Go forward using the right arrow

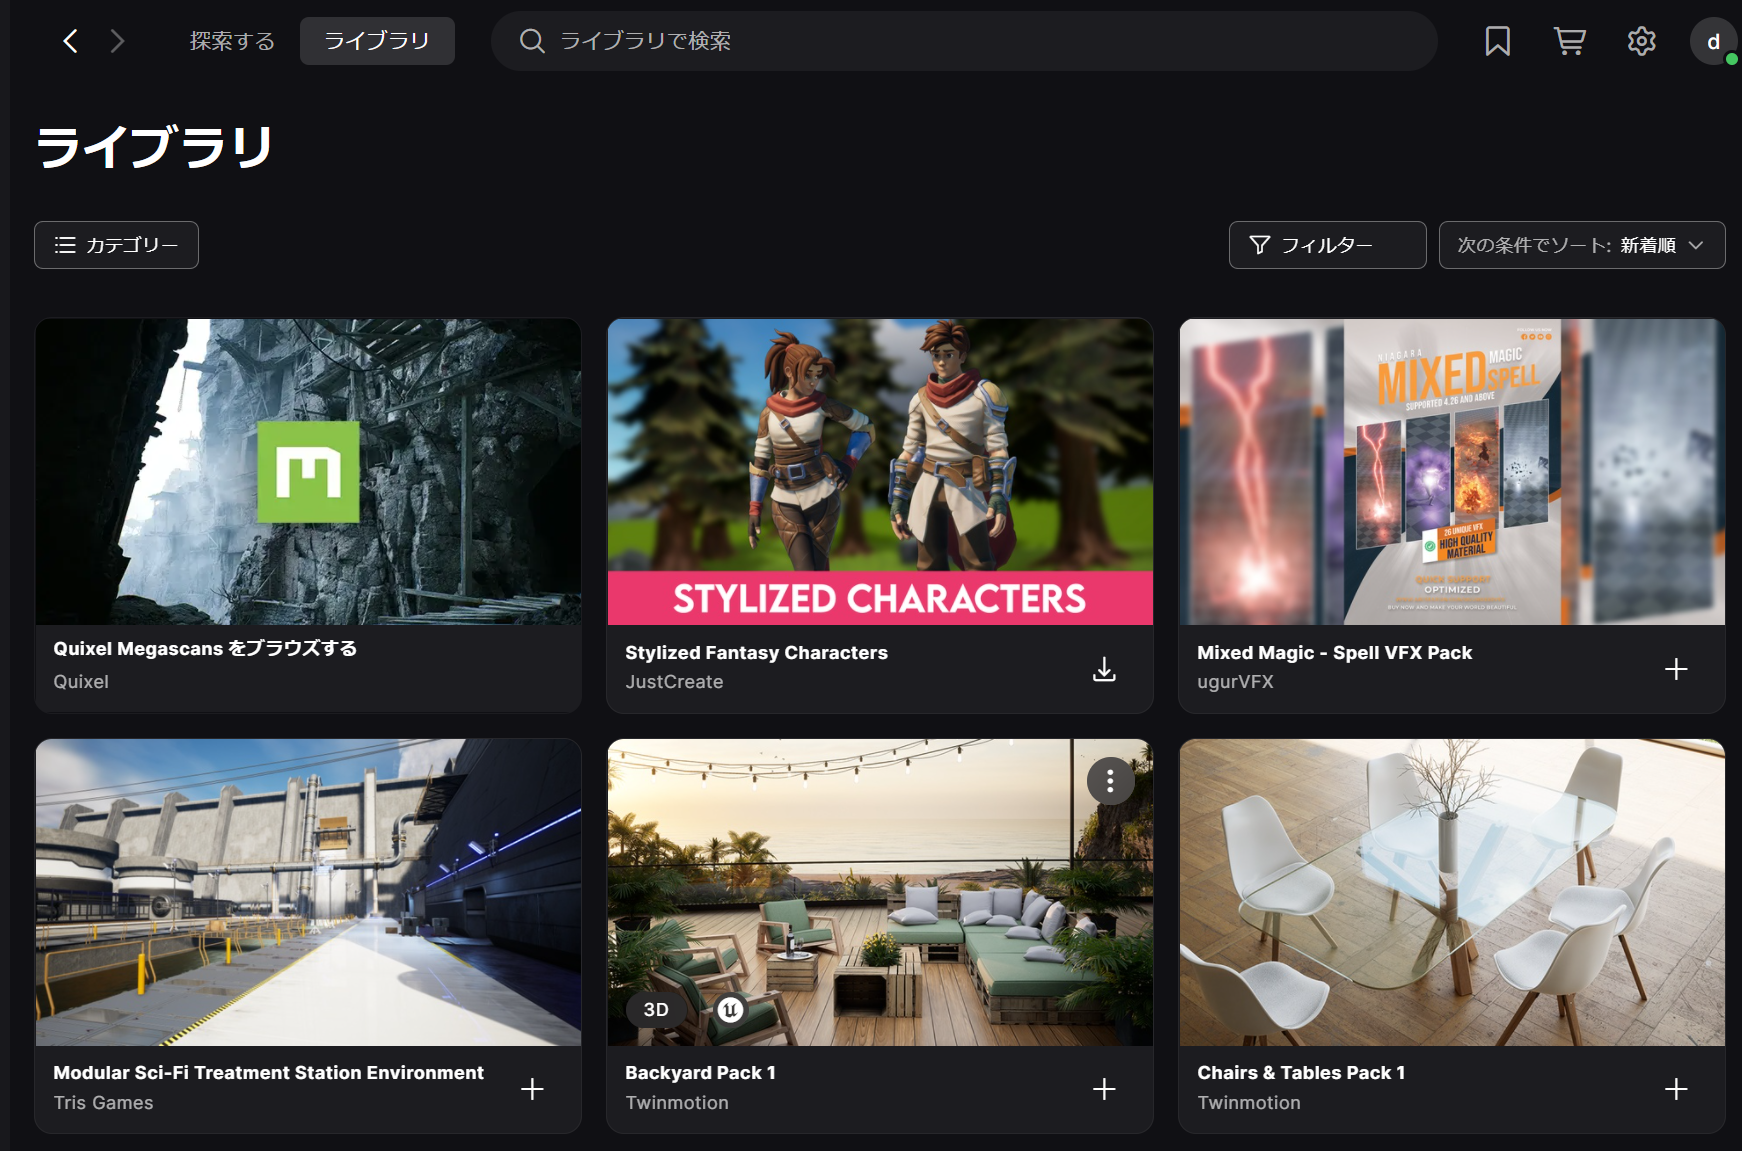coord(117,41)
